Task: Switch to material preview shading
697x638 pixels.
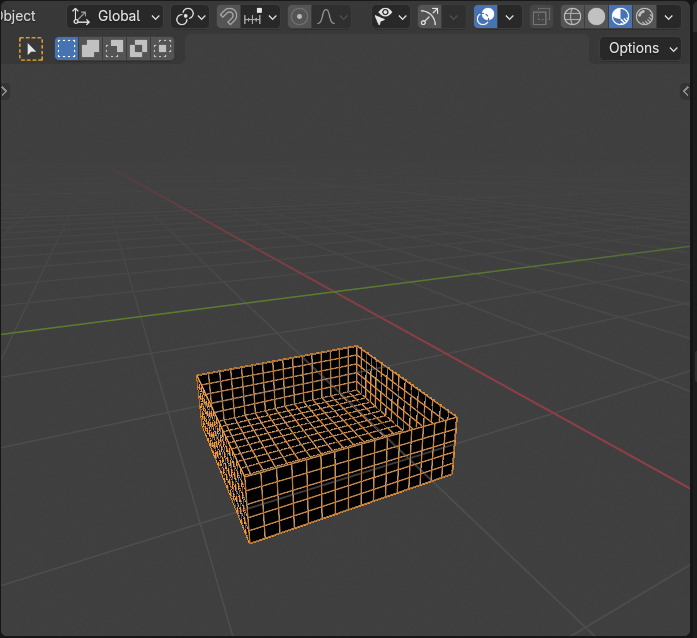Action: (x=621, y=17)
